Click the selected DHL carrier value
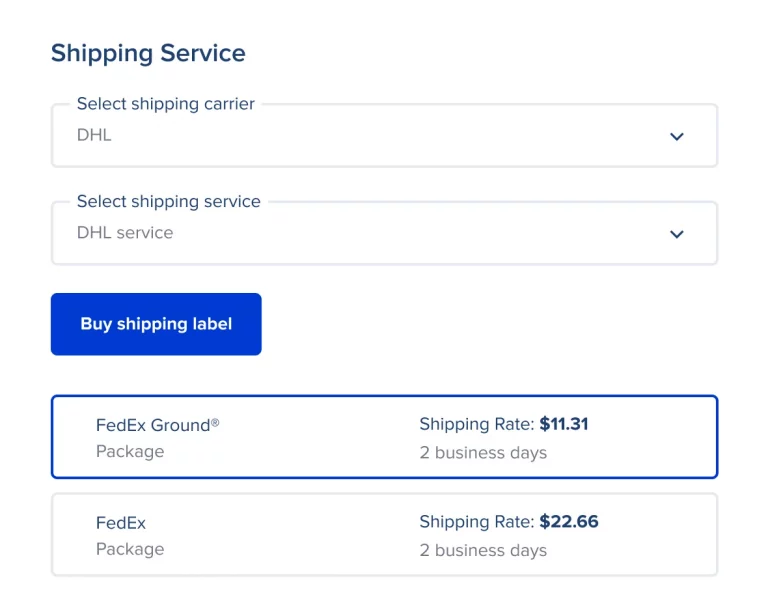The height and width of the screenshot is (612, 768). click(94, 134)
